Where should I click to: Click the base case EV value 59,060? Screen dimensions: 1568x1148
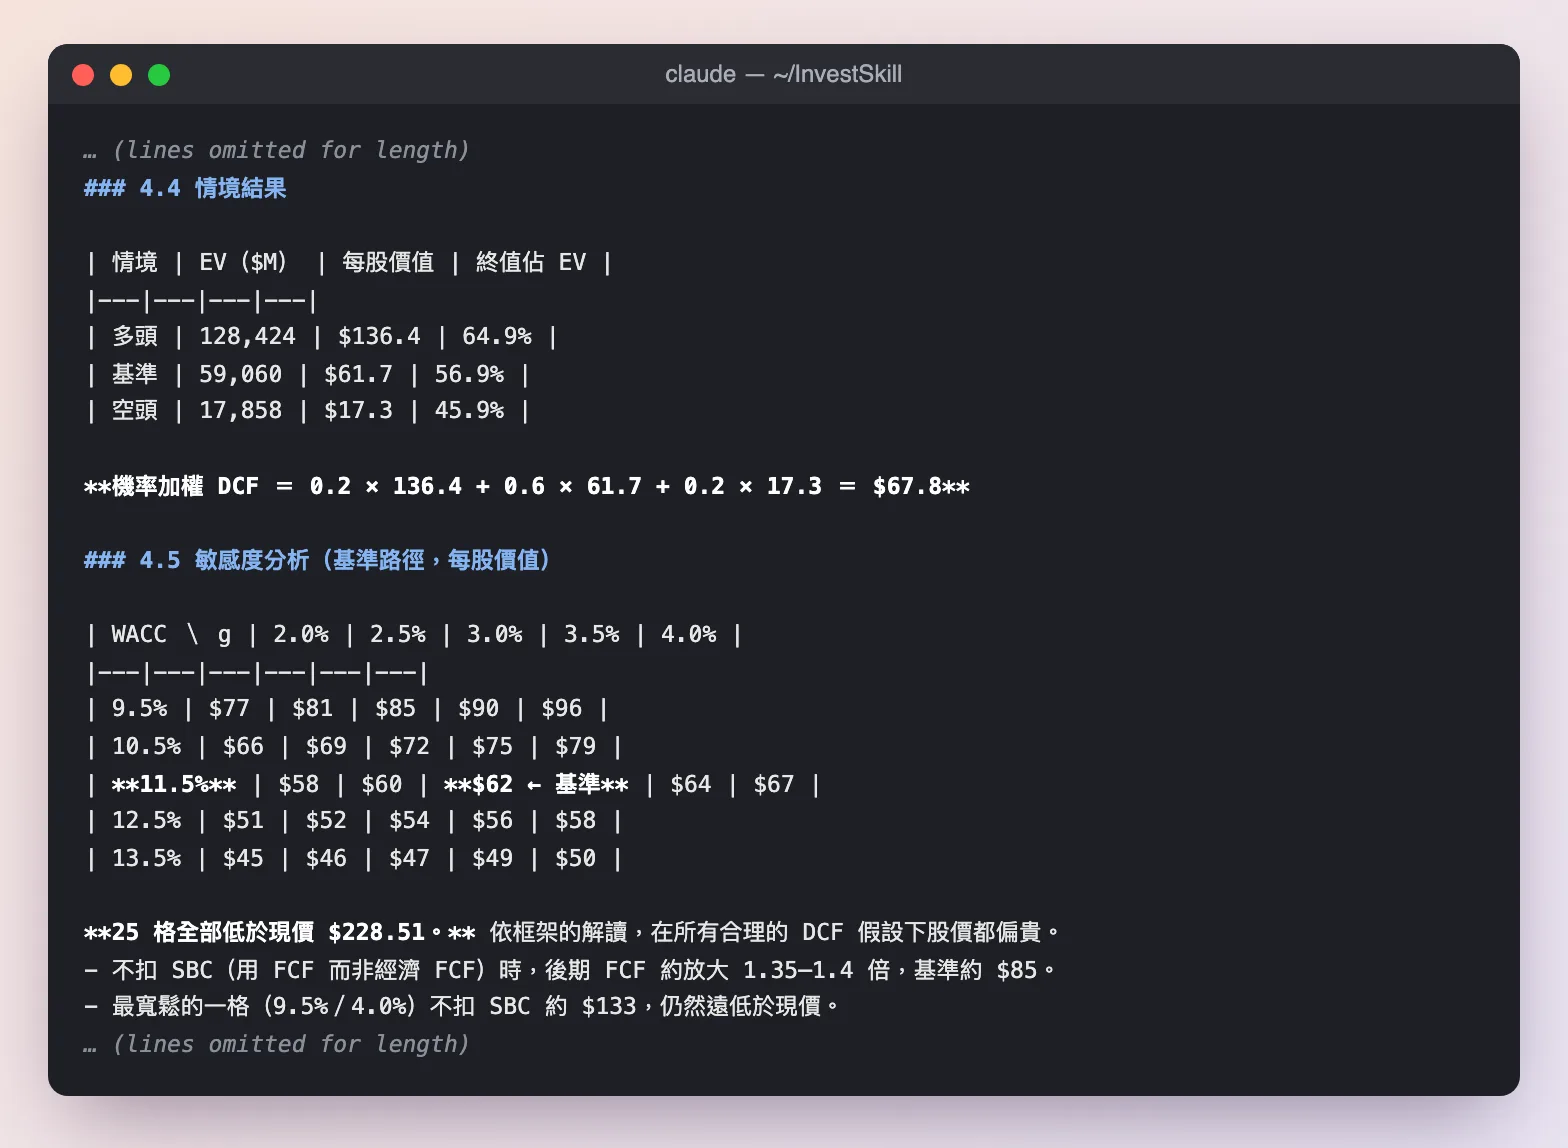(x=240, y=374)
